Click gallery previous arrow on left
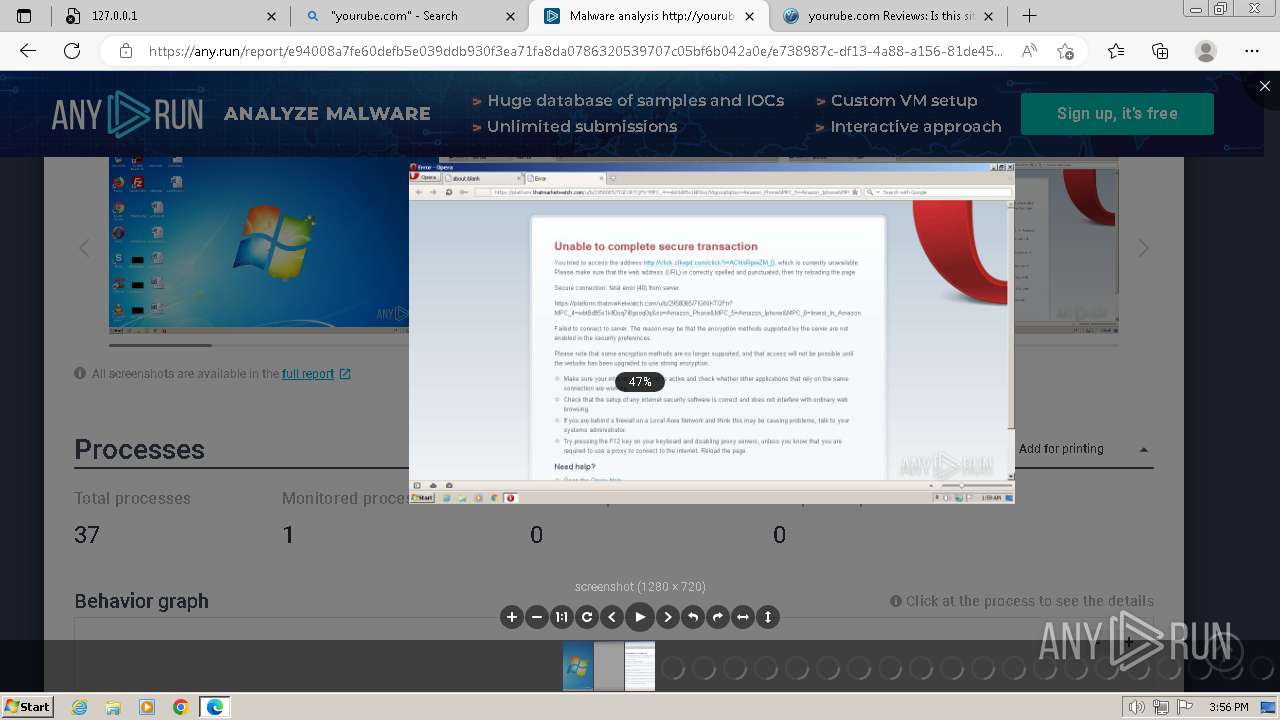The image size is (1280, 720). [x=84, y=248]
